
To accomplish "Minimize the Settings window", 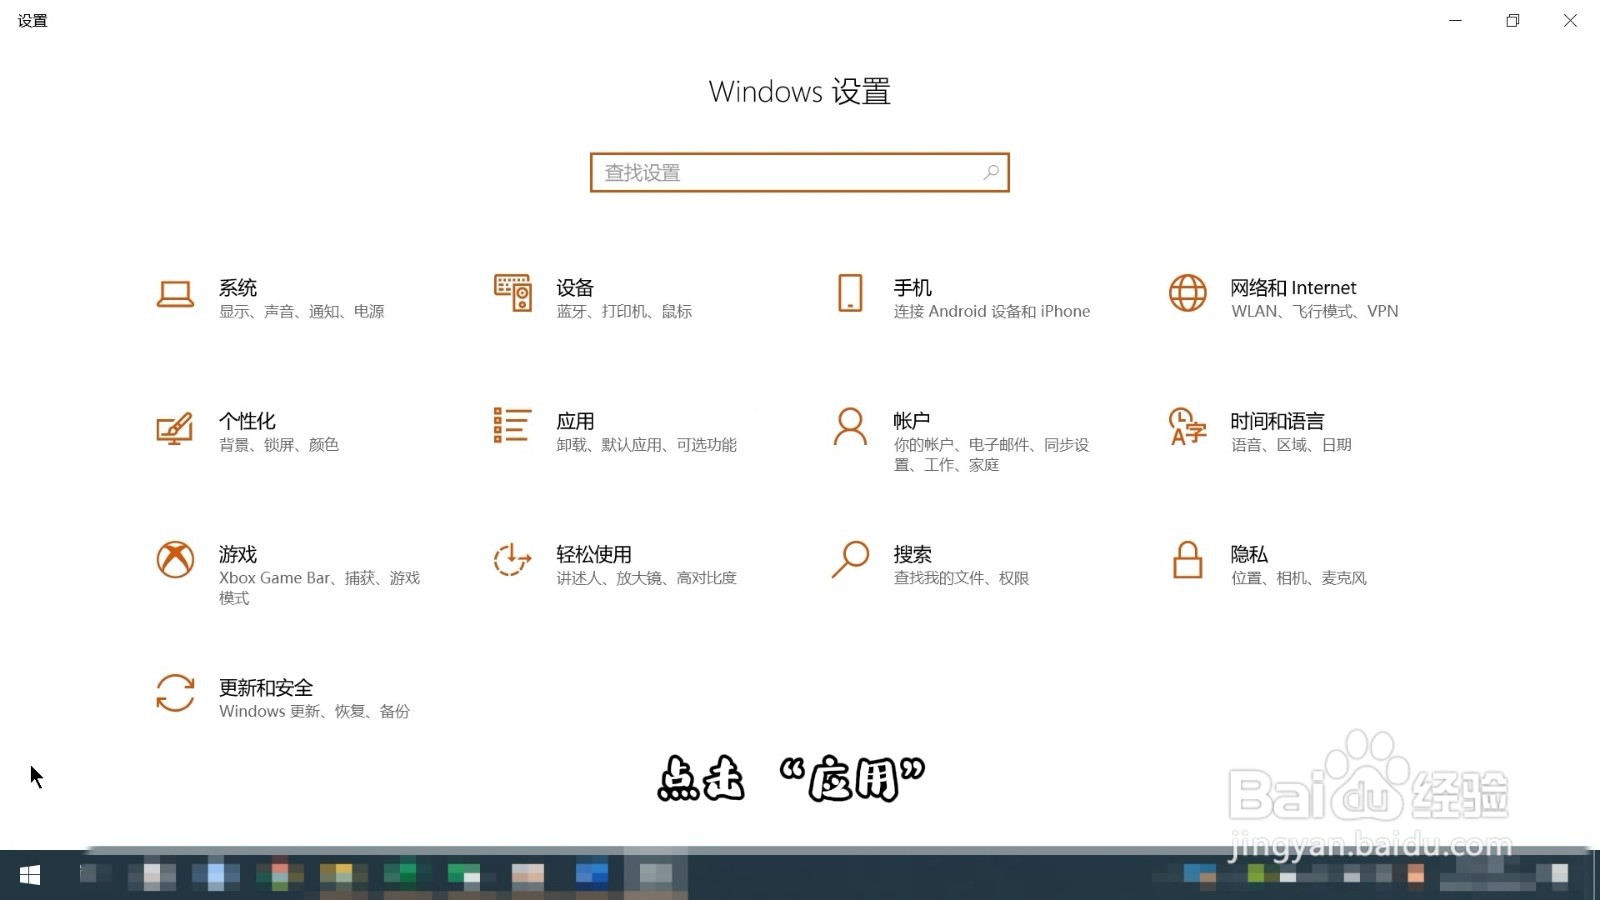I will [x=1455, y=20].
